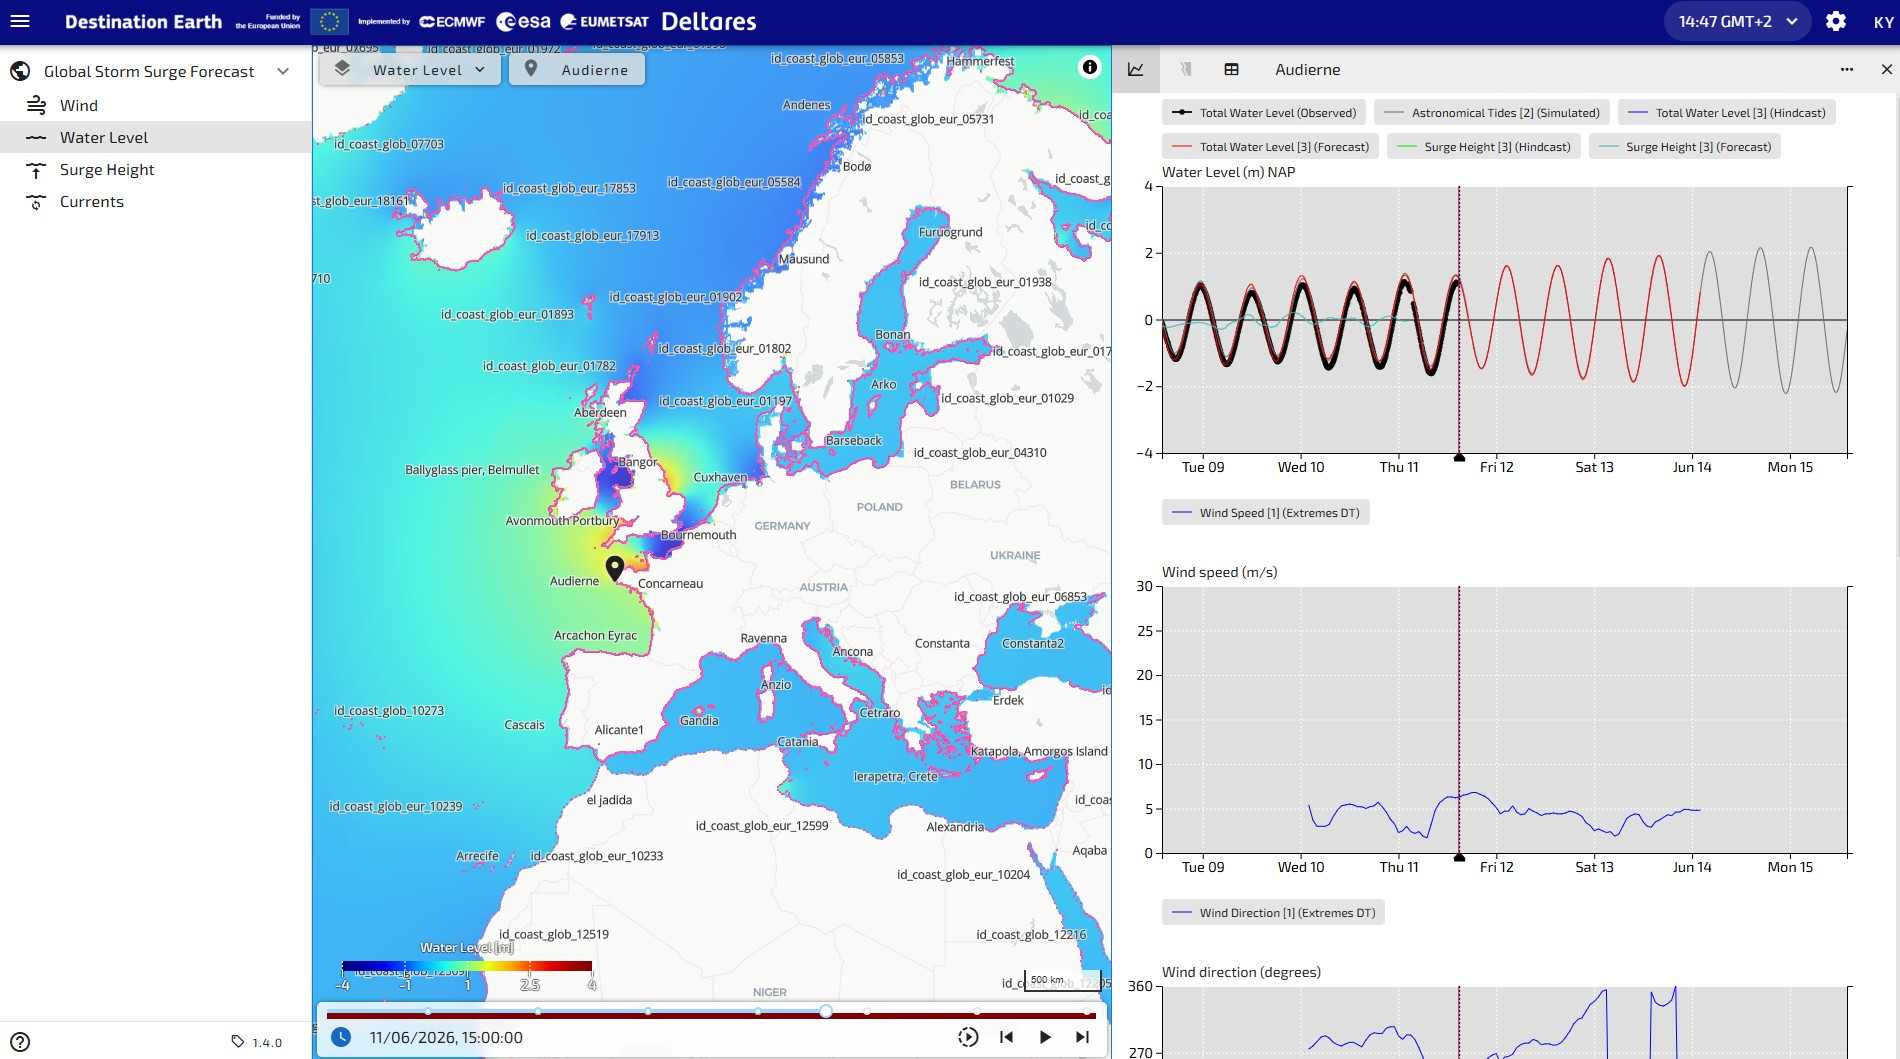Click the KY user avatar
This screenshot has width=1900, height=1059.
click(1883, 22)
